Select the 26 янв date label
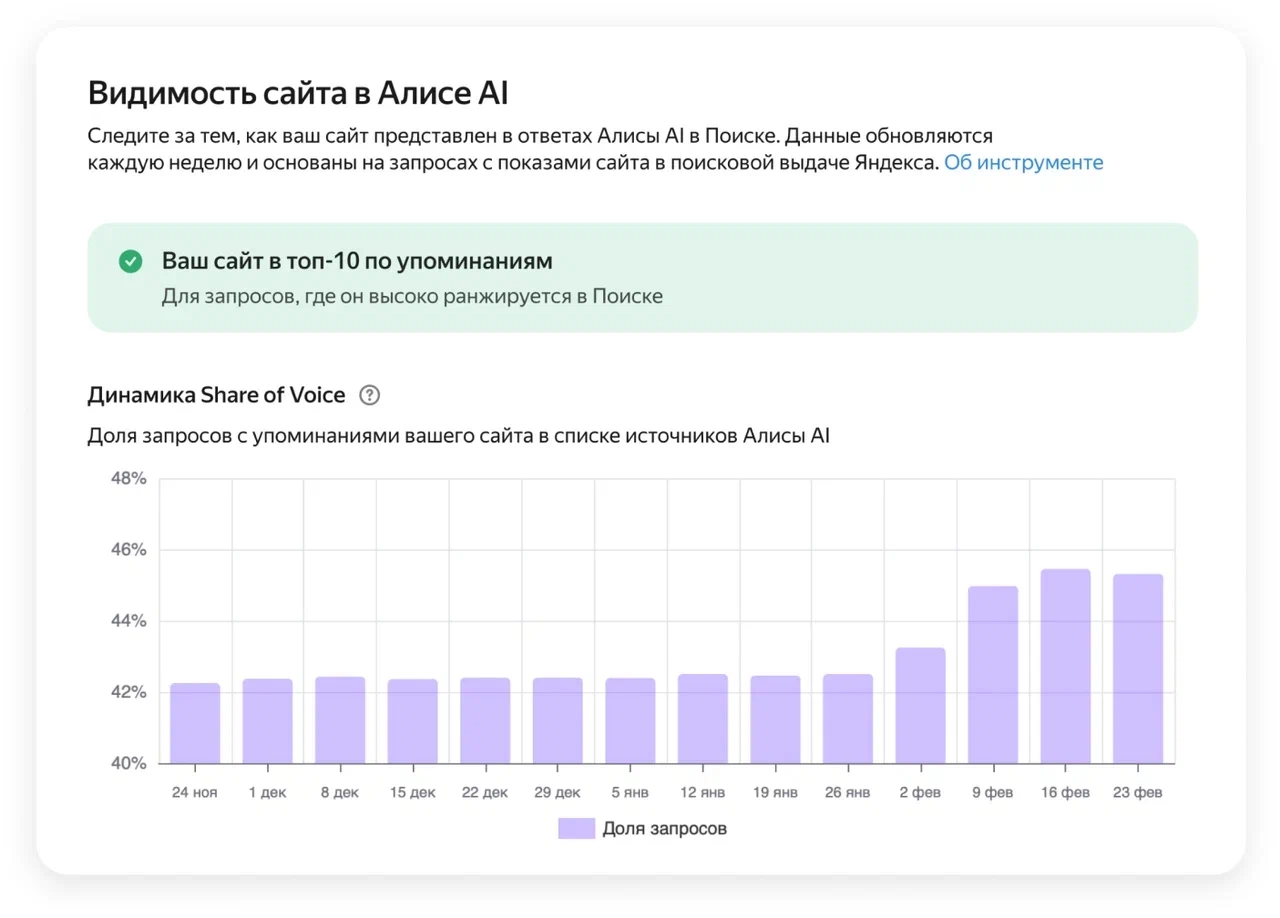The width and height of the screenshot is (1280, 918). 846,791
